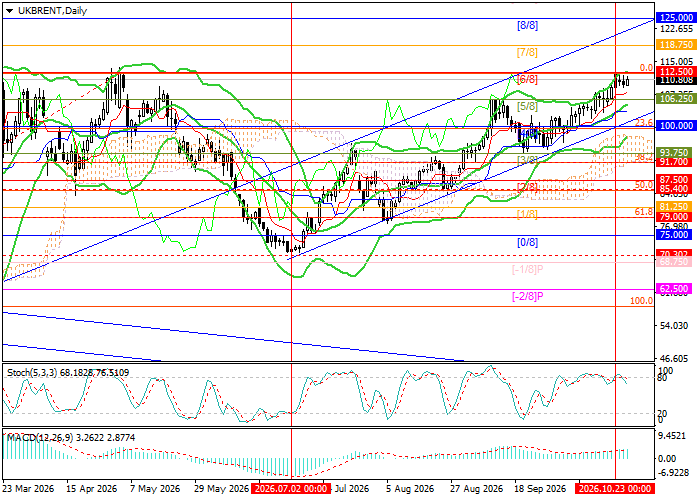This screenshot has width=700, height=500.
Task: Click the UKBRENT,Daily chart title
Action: 52,11
